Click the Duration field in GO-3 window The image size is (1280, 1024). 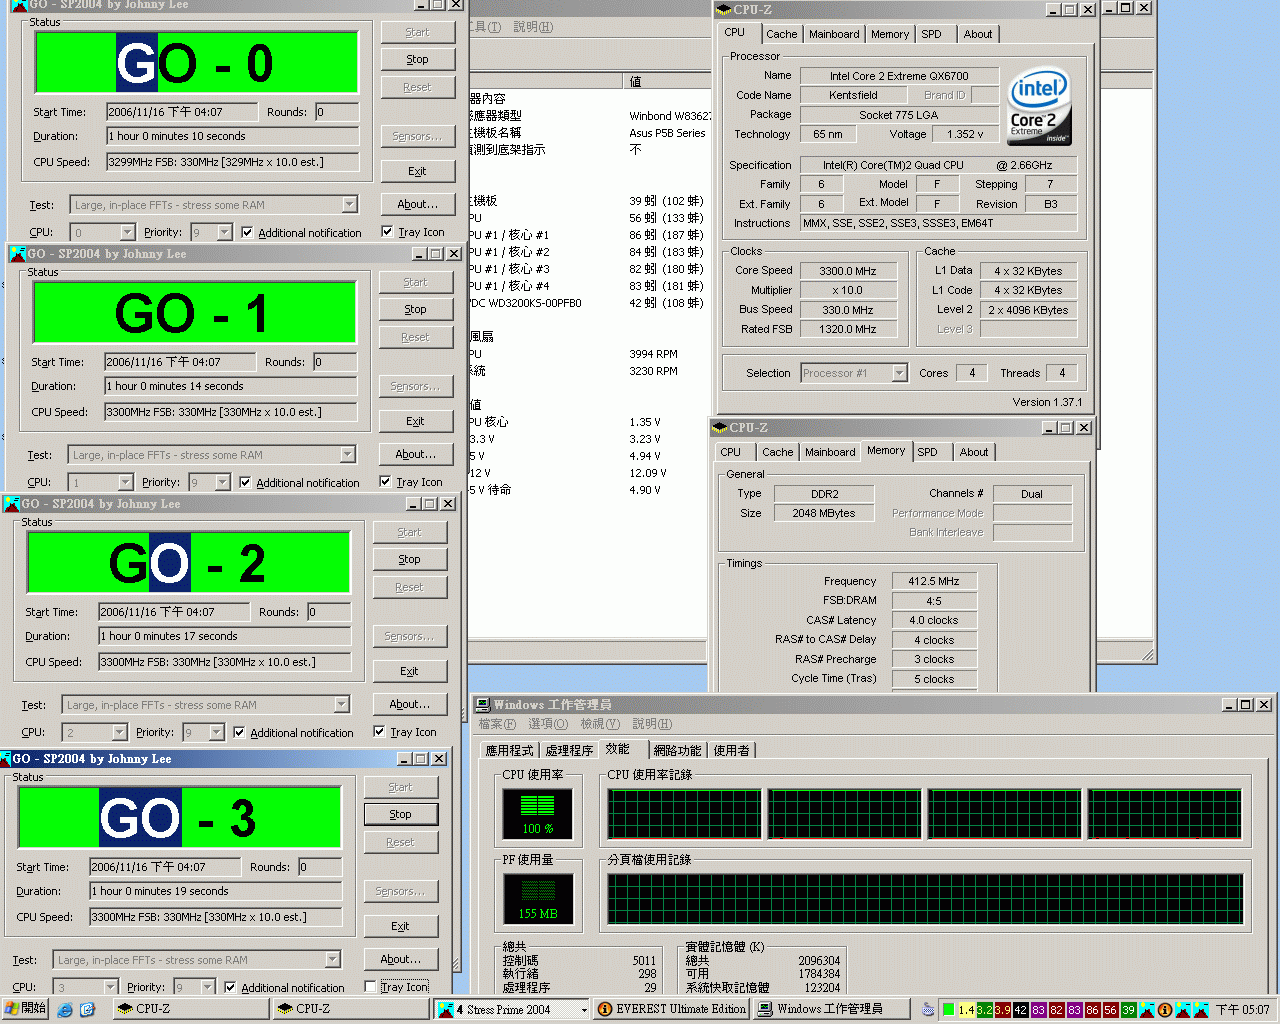click(216, 891)
